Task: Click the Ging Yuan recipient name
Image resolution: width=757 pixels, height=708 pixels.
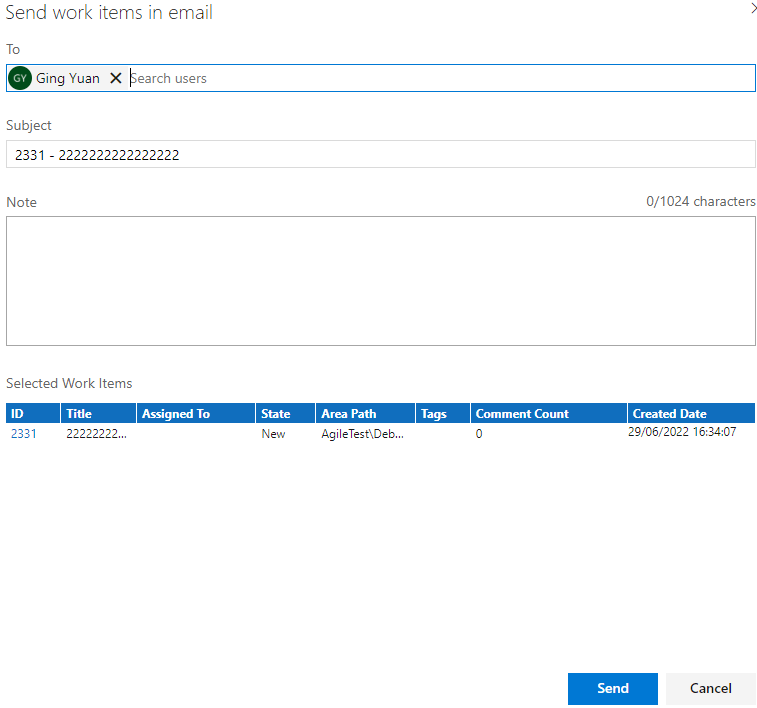Action: [x=68, y=79]
